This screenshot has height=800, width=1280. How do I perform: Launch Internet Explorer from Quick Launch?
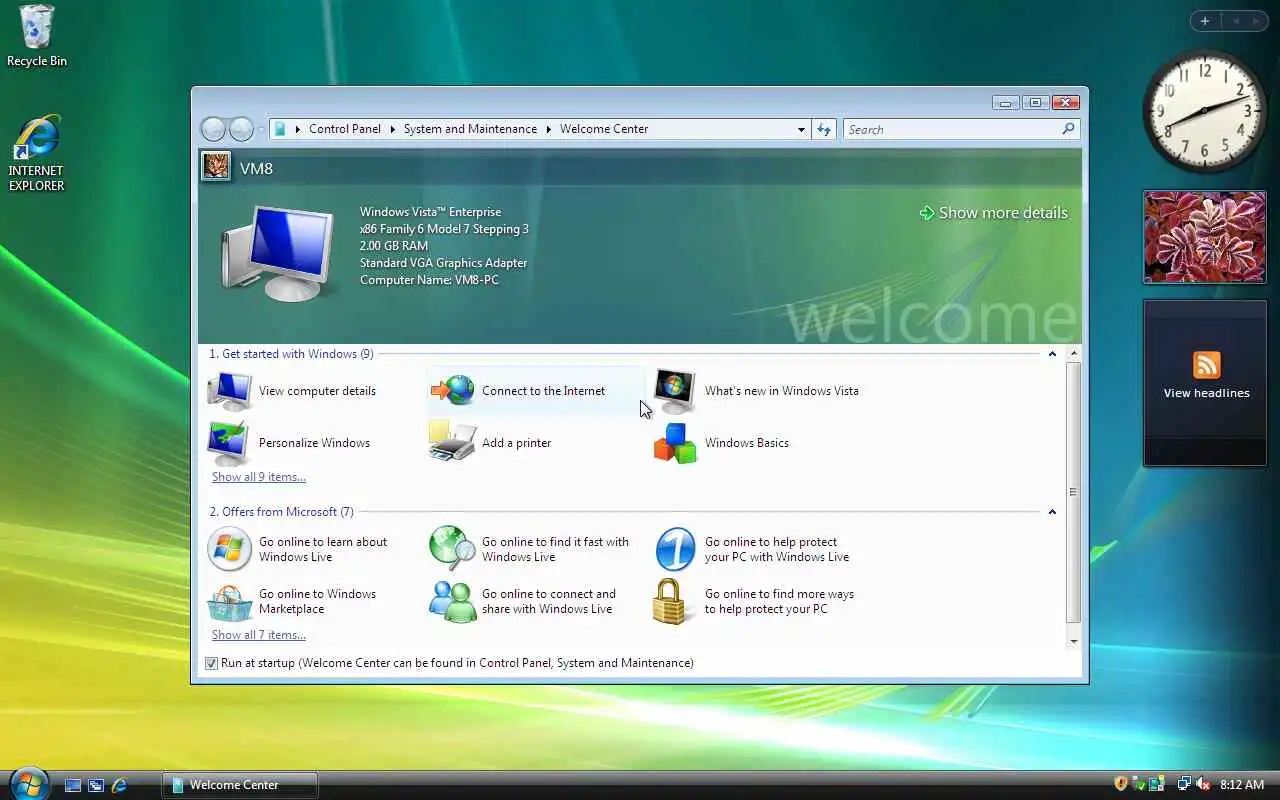119,785
